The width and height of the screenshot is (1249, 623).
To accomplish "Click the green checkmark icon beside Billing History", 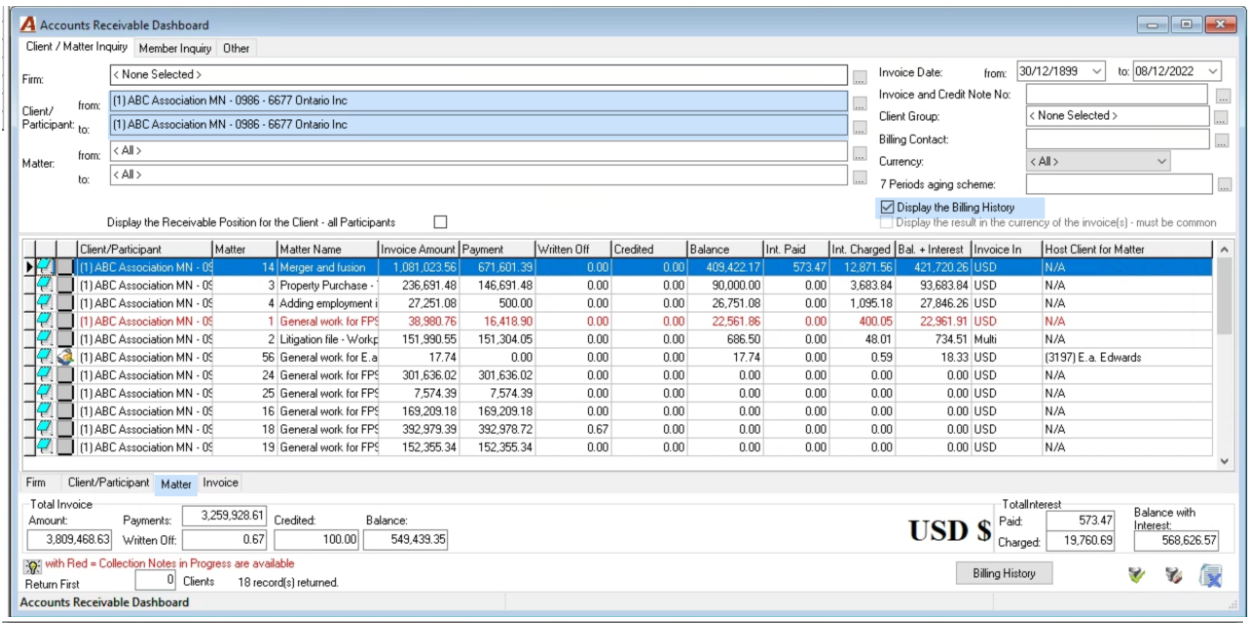I will click(1136, 575).
